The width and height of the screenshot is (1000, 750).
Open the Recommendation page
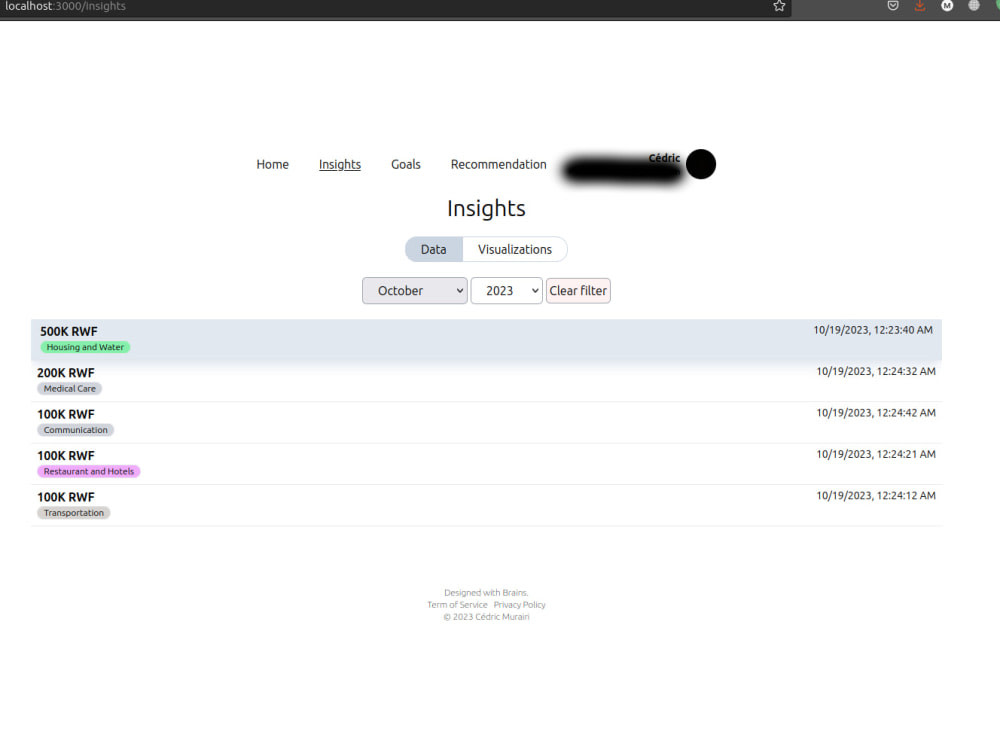[x=499, y=165]
